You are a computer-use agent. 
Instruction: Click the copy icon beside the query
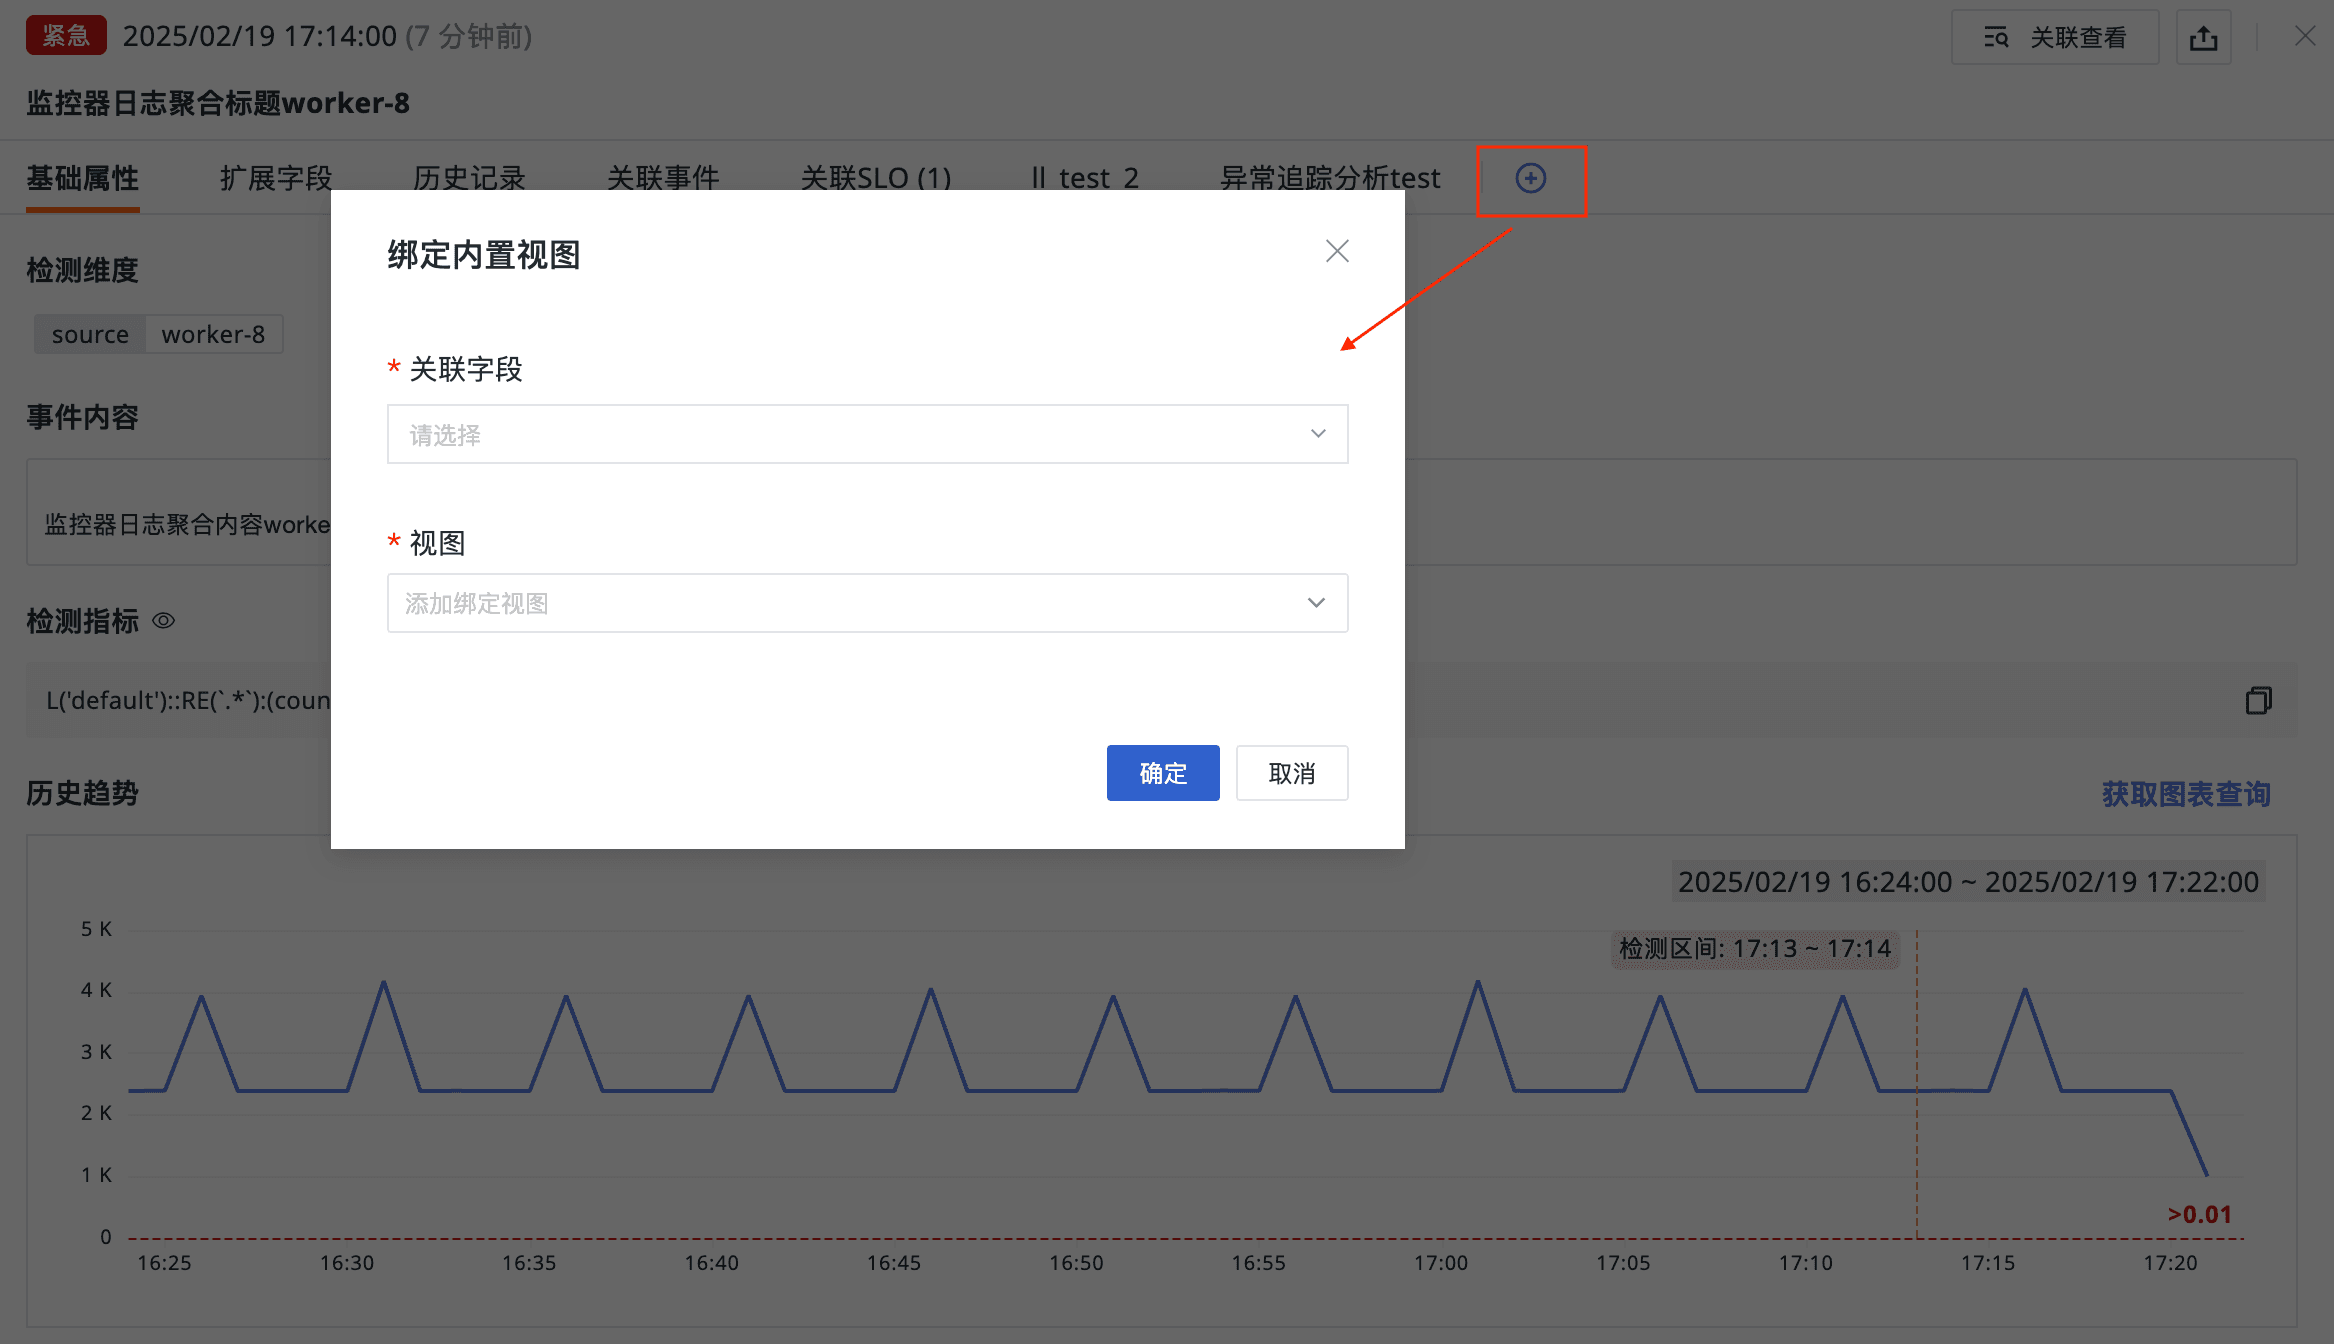tap(2258, 700)
